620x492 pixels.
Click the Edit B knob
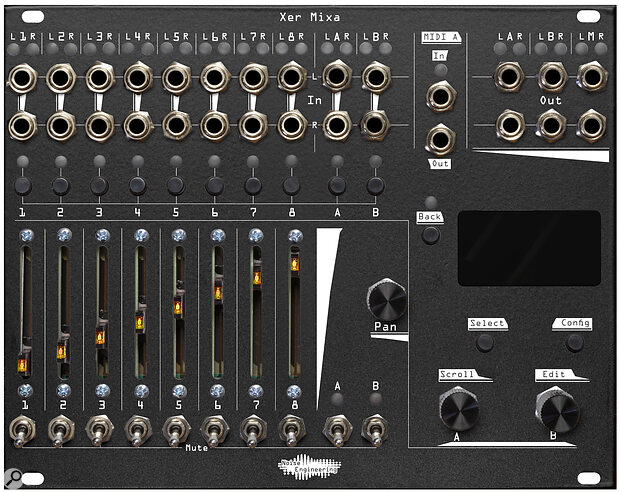[x=557, y=409]
